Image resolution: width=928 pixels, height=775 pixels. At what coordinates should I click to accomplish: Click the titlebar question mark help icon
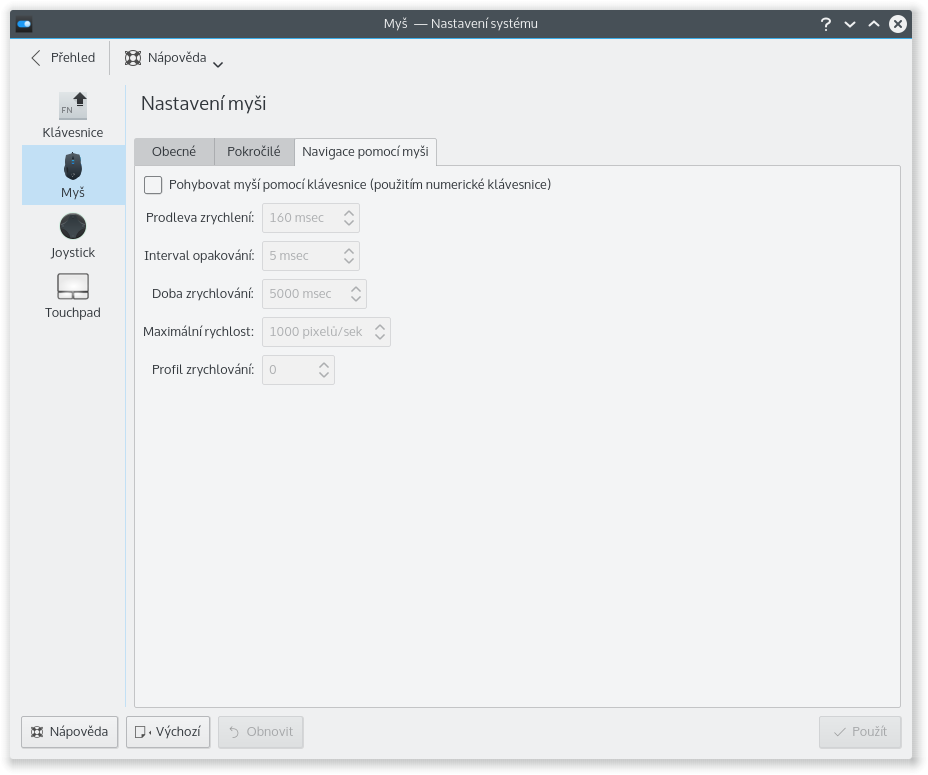[x=826, y=24]
